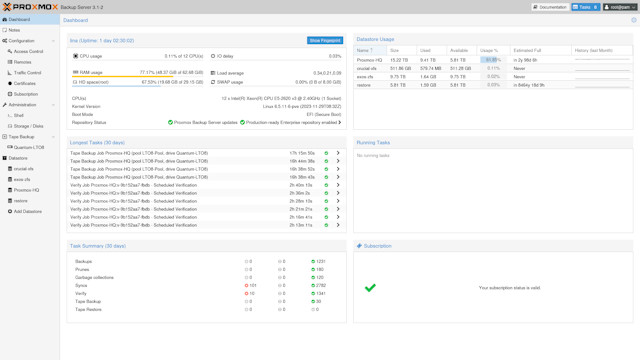
Task: Open details arrow of first Tape Backup Job
Action: coord(338,153)
